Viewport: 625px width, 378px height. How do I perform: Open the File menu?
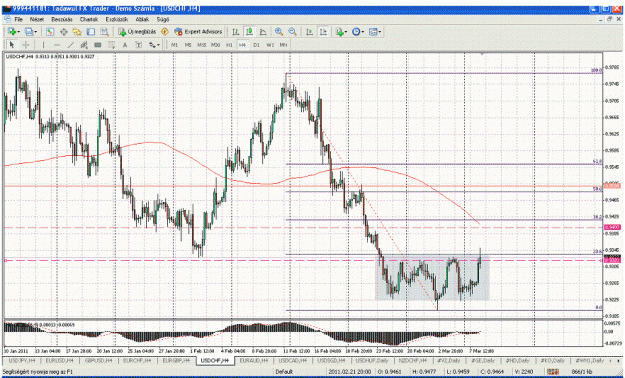click(18, 19)
